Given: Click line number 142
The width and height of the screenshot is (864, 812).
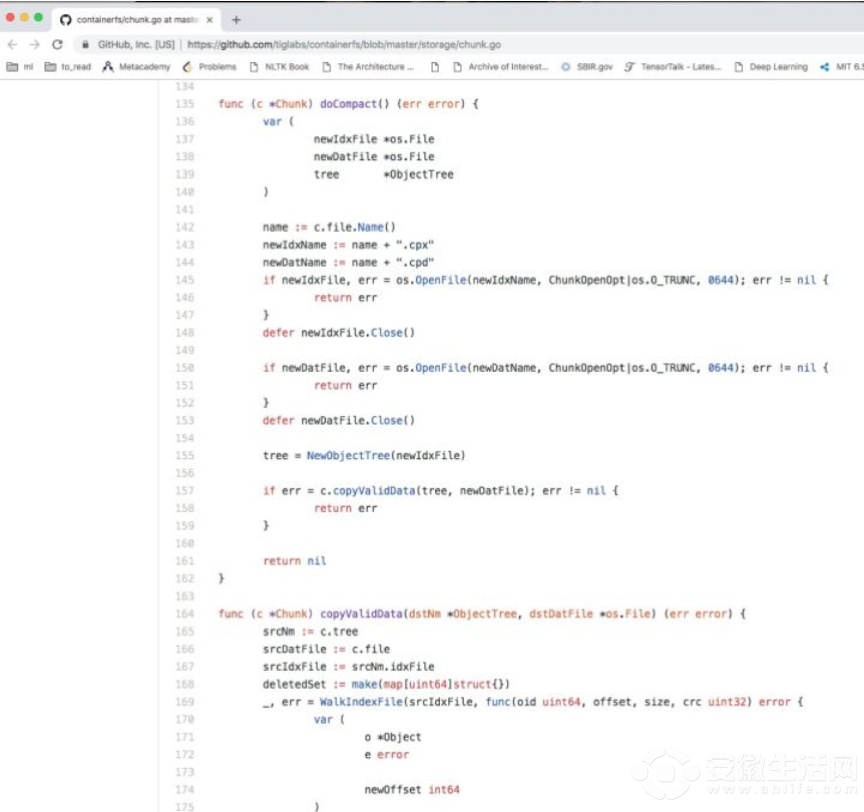Looking at the screenshot, I should [185, 227].
